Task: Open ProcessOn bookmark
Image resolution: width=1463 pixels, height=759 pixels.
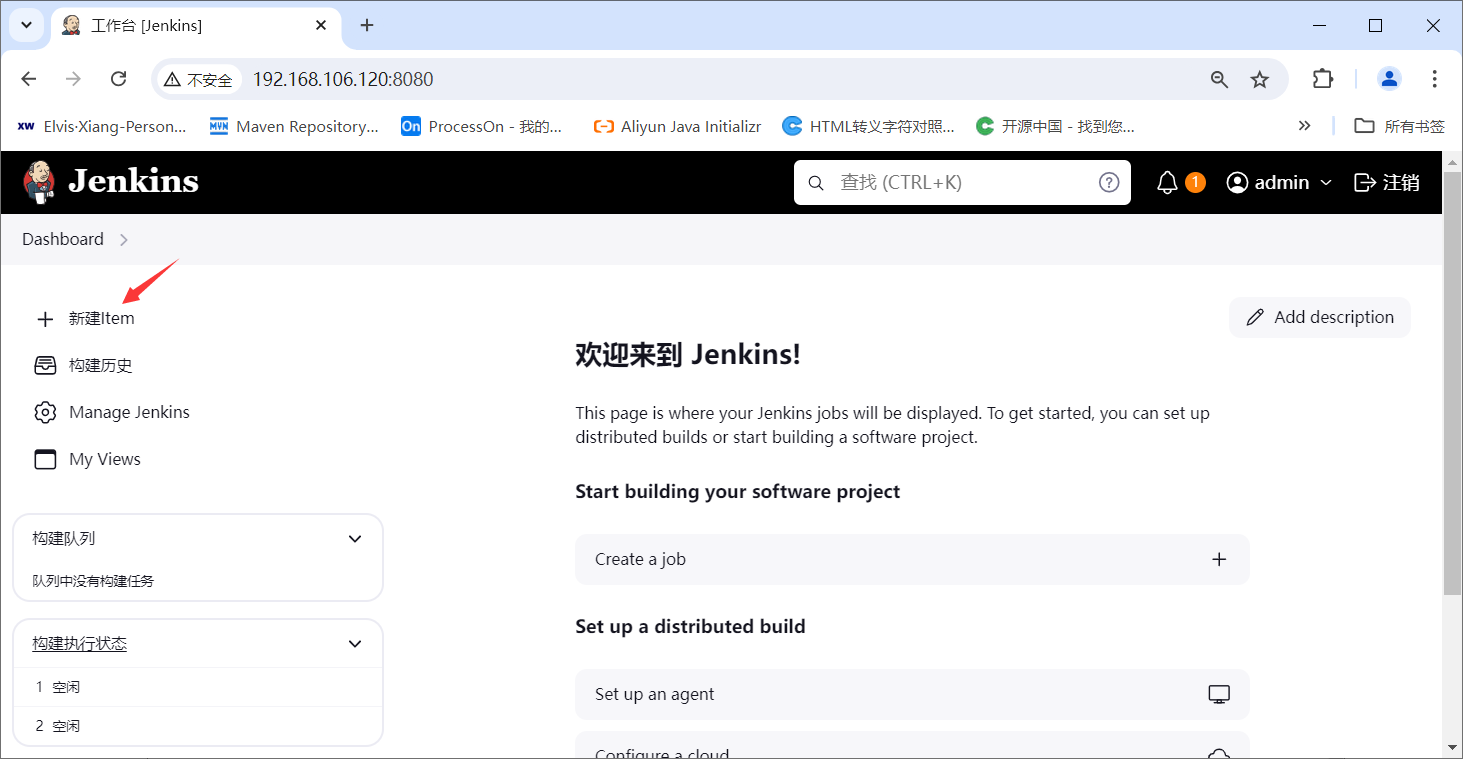Action: tap(482, 126)
